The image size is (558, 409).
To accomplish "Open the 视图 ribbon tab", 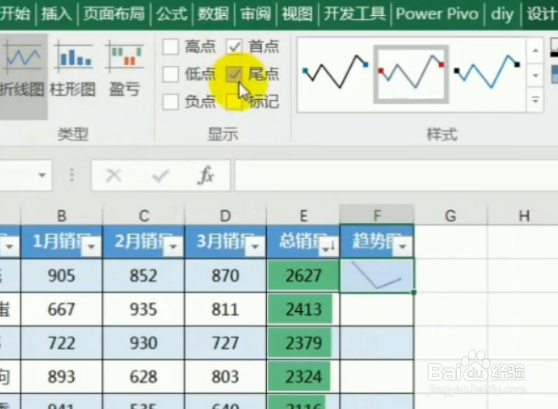I will coord(298,14).
